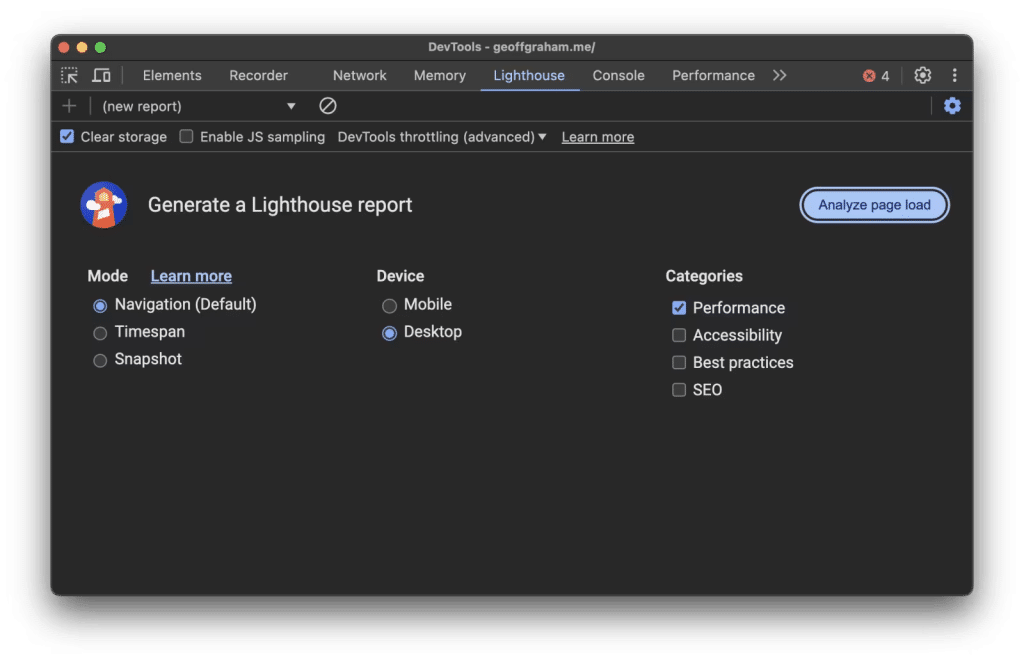Open the Memory tab

pyautogui.click(x=440, y=76)
